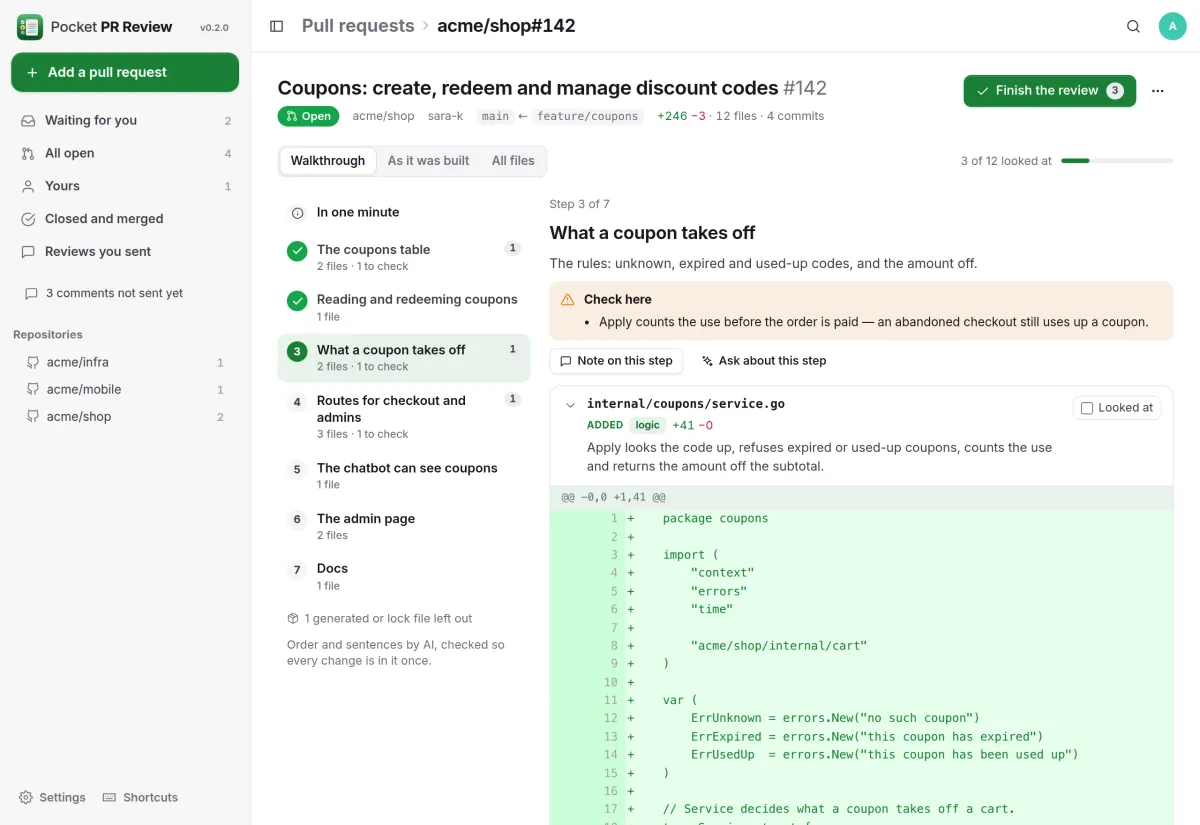Select the acme/infra repository
The height and width of the screenshot is (825, 1200).
pos(125,362)
